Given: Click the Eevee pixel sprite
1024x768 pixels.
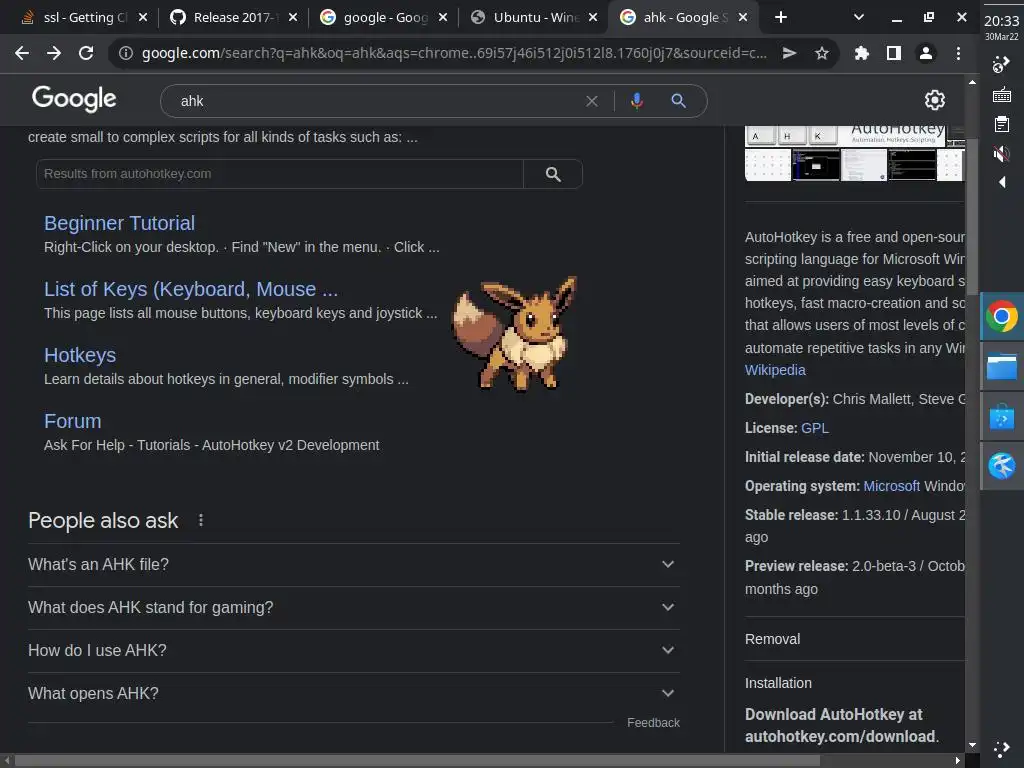Looking at the screenshot, I should click(514, 333).
